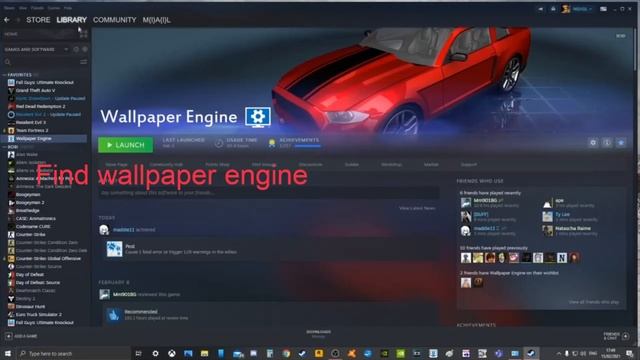Open the Downloads manager at bottom
The image size is (640, 360).
[319, 334]
